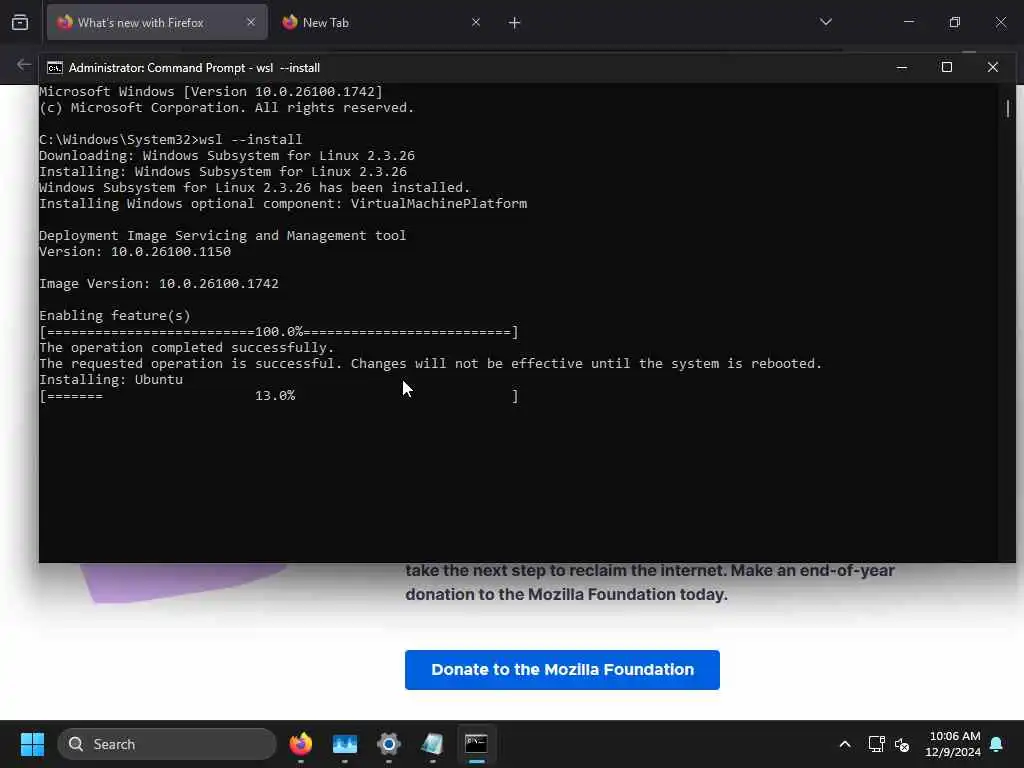The height and width of the screenshot is (768, 1024).
Task: Click the 'wsl --install' command text
Action: pyautogui.click(x=251, y=139)
